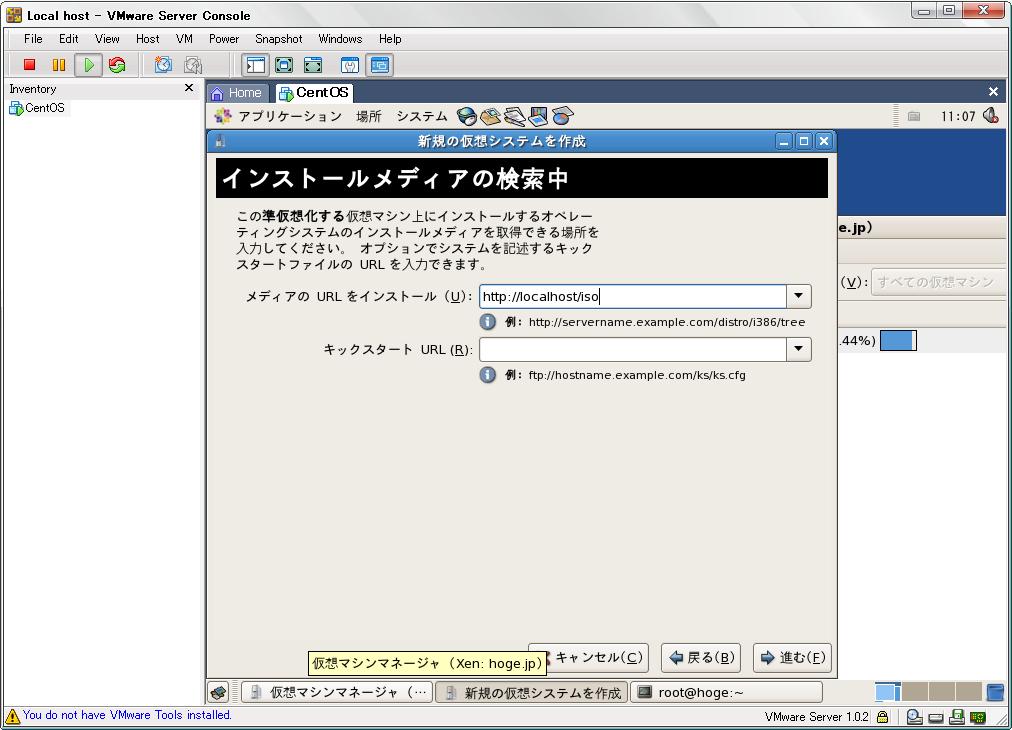The width and height of the screenshot is (1012, 730).
Task: Switch to 仮想マシンマネージャ taskbar window
Action: pos(337,693)
